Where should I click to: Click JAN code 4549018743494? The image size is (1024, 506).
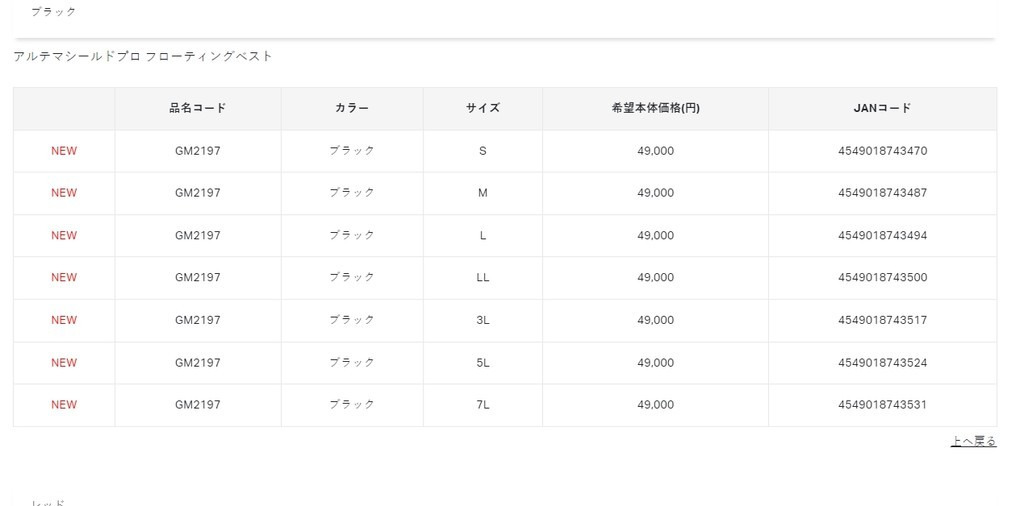coord(882,236)
